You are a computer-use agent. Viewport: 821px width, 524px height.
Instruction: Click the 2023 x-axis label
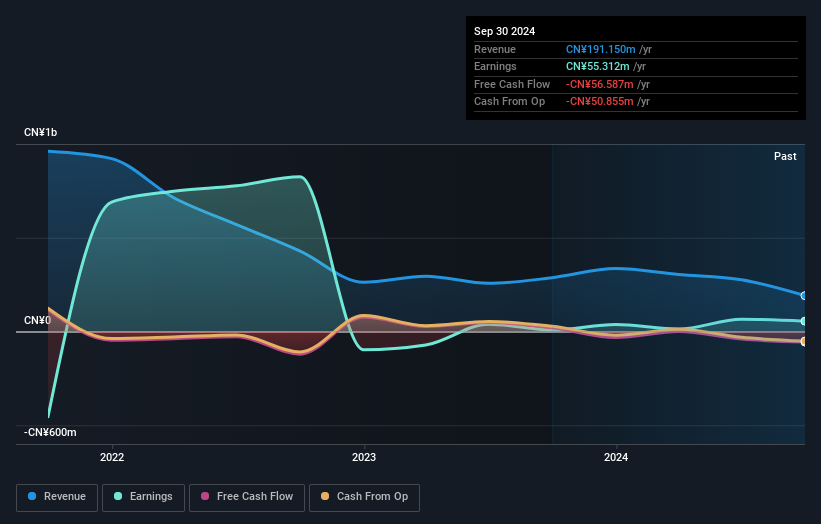tap(364, 457)
